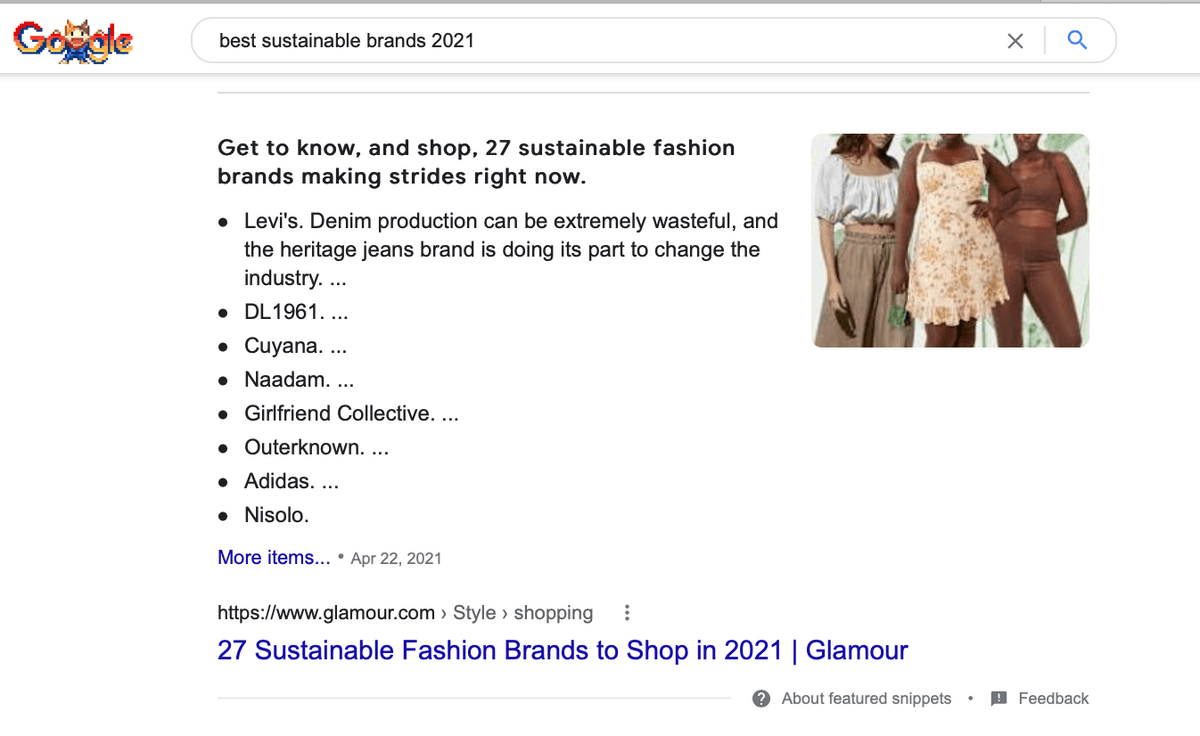Click the 'Style › shopping' breadcrumb
The width and height of the screenshot is (1200, 736).
(x=523, y=612)
